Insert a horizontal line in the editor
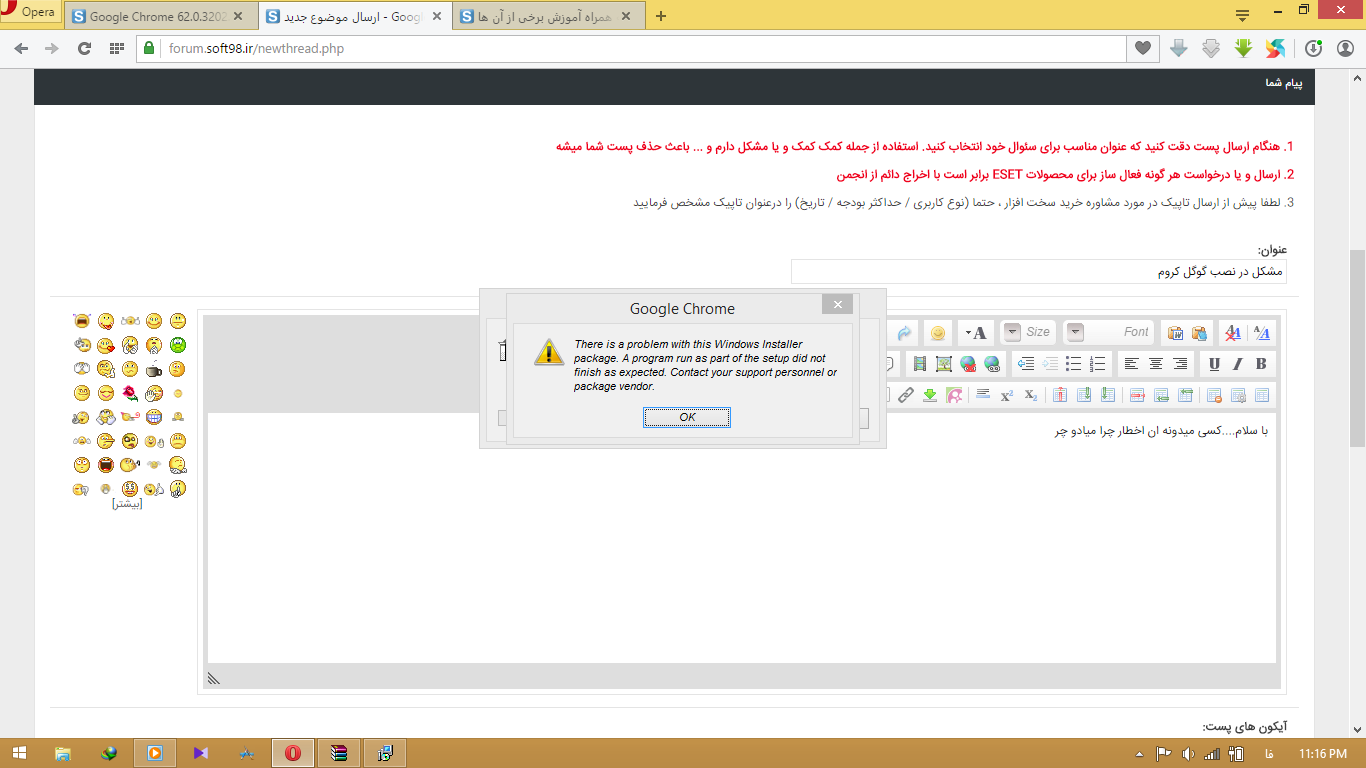This screenshot has height=768, width=1366. click(x=983, y=395)
